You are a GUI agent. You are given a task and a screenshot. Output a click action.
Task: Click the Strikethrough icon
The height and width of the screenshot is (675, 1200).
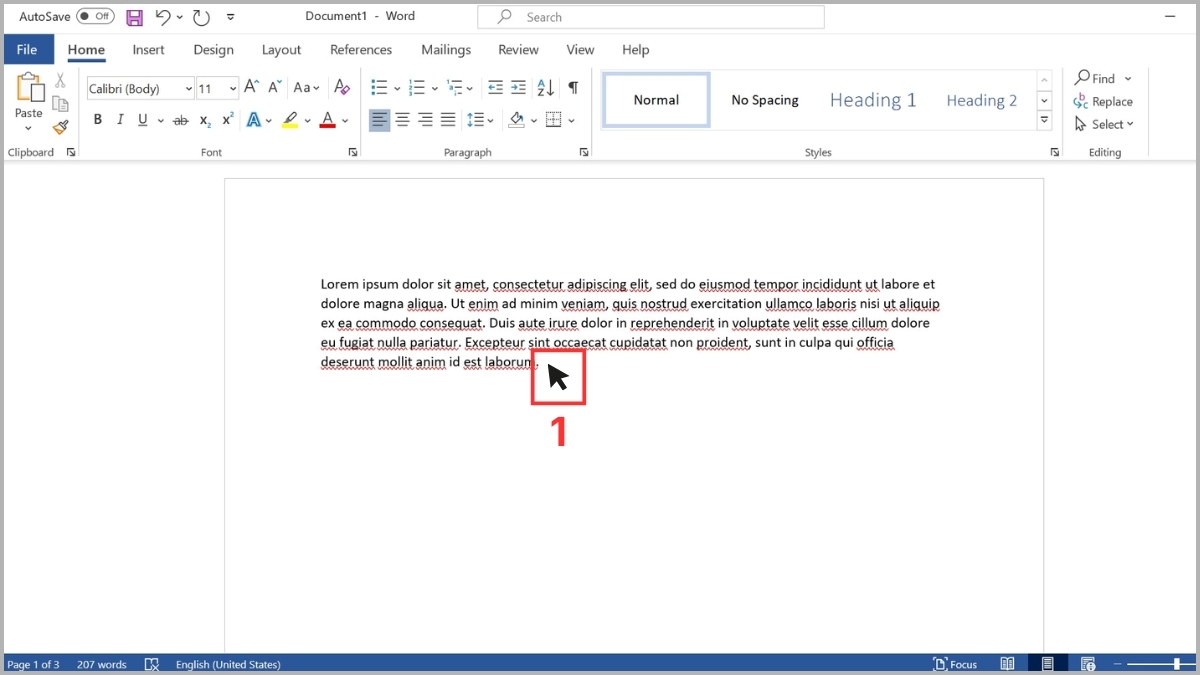180,119
